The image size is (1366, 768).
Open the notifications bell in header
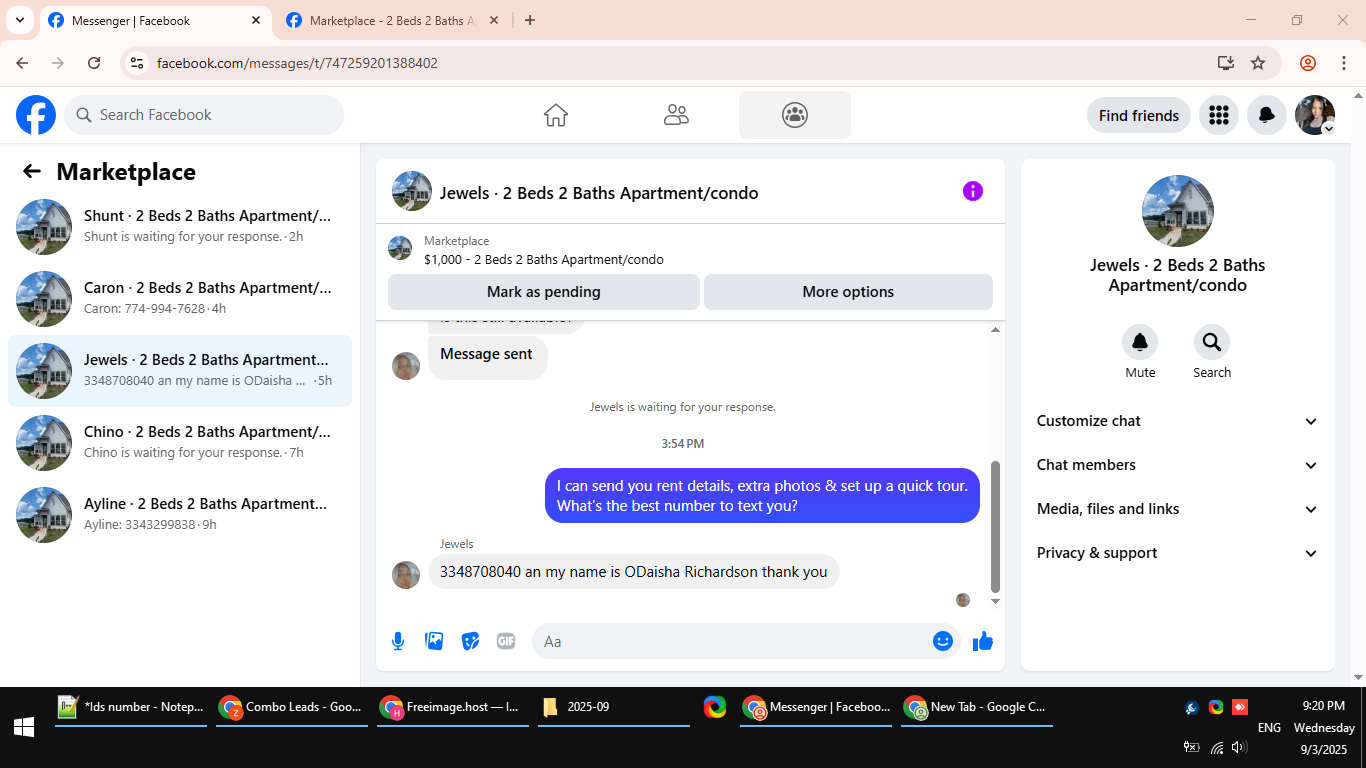[x=1266, y=115]
